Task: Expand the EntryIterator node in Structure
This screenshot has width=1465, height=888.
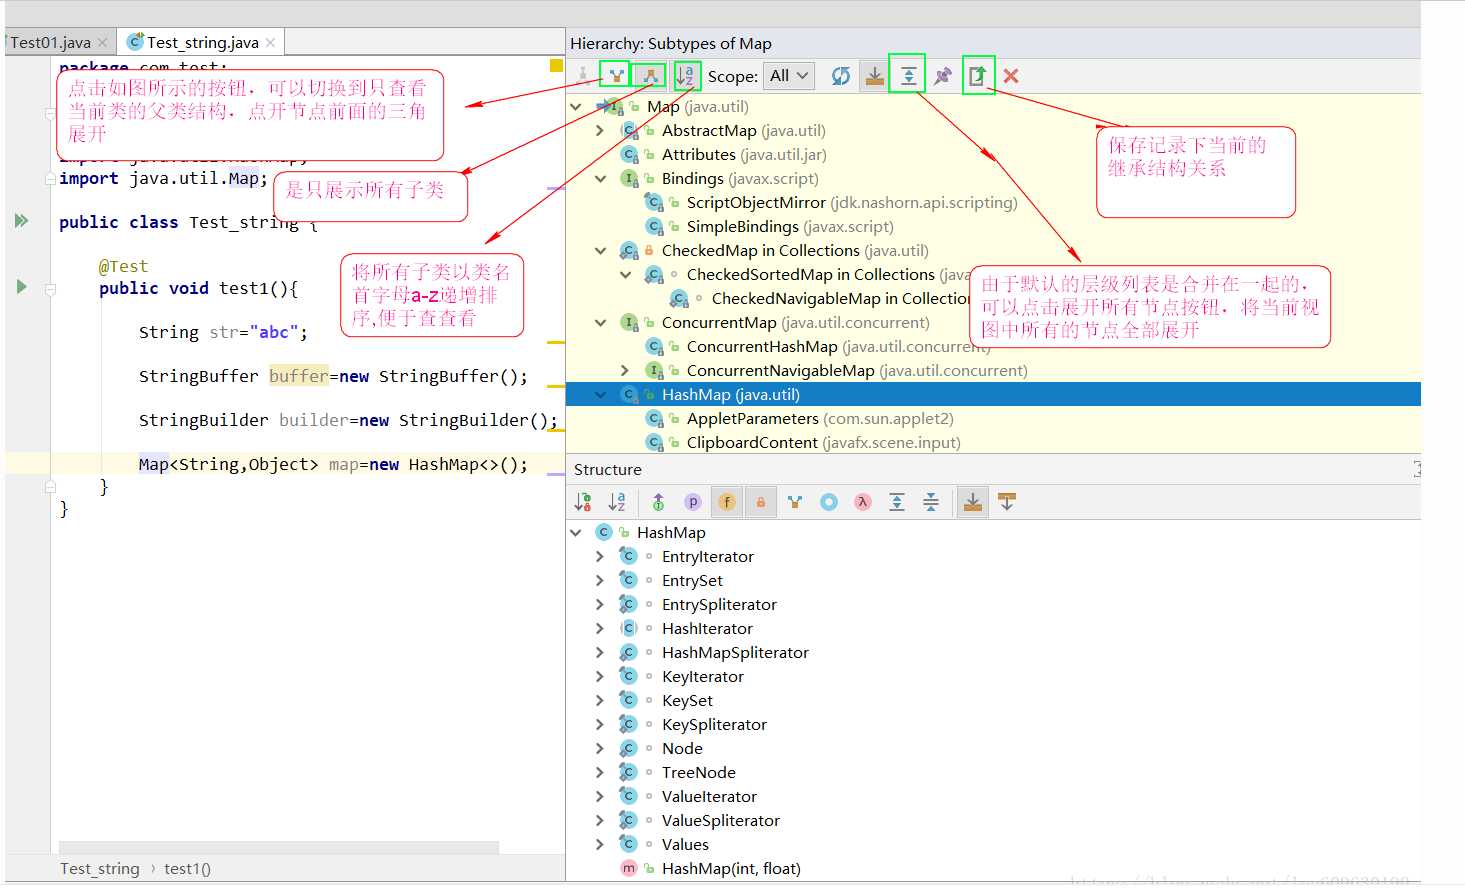Action: (600, 556)
